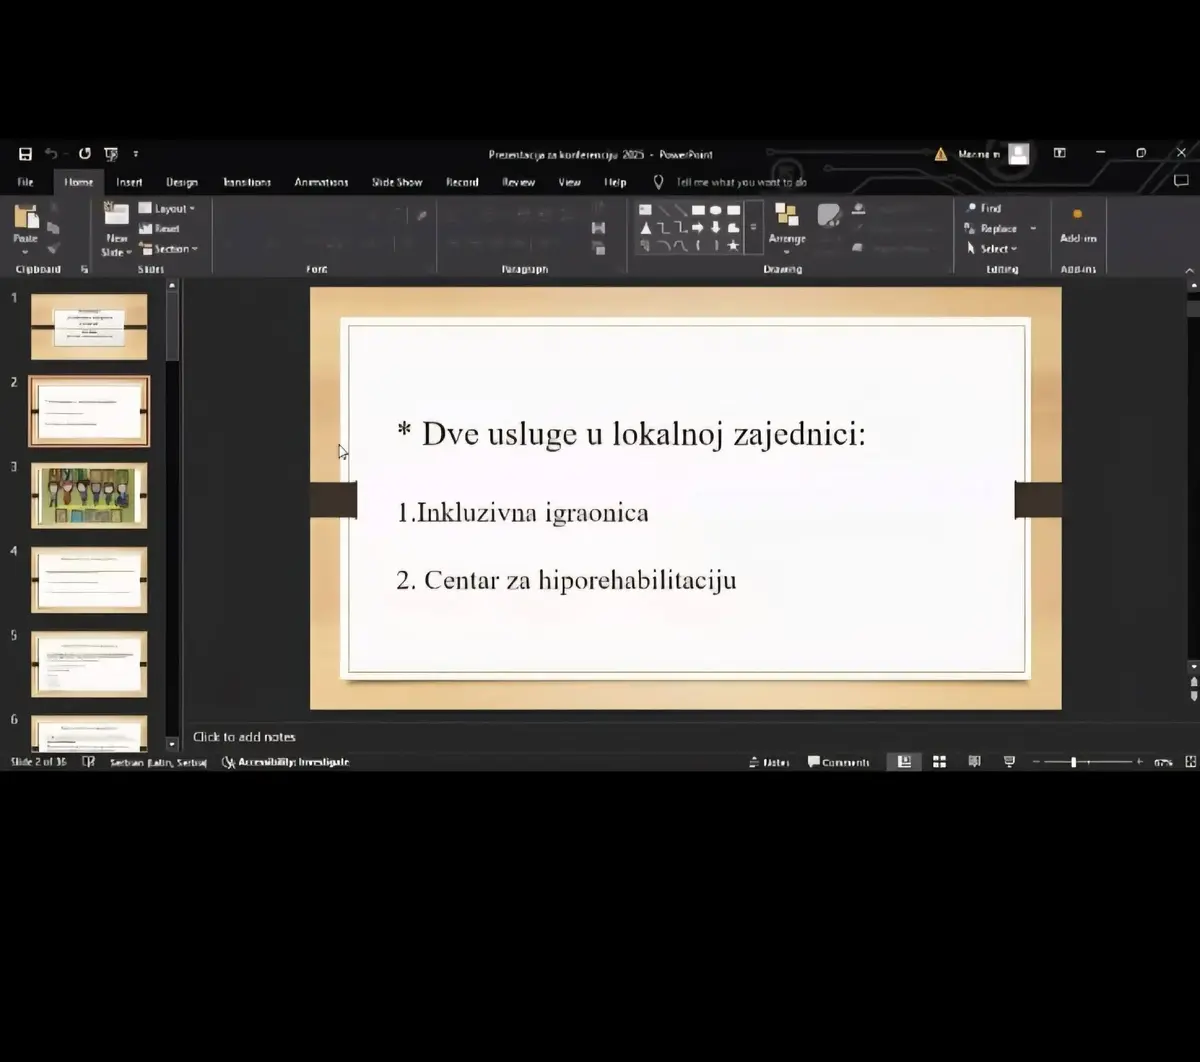Toggle Normal view button in status bar
This screenshot has height=1062, width=1200.
(x=904, y=762)
